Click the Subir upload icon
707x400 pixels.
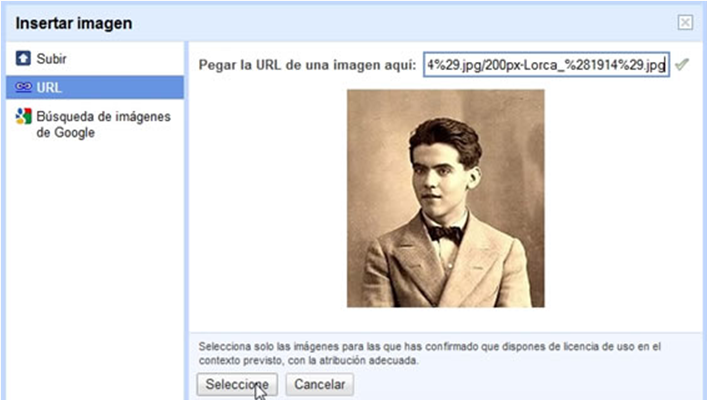pyautogui.click(x=23, y=58)
